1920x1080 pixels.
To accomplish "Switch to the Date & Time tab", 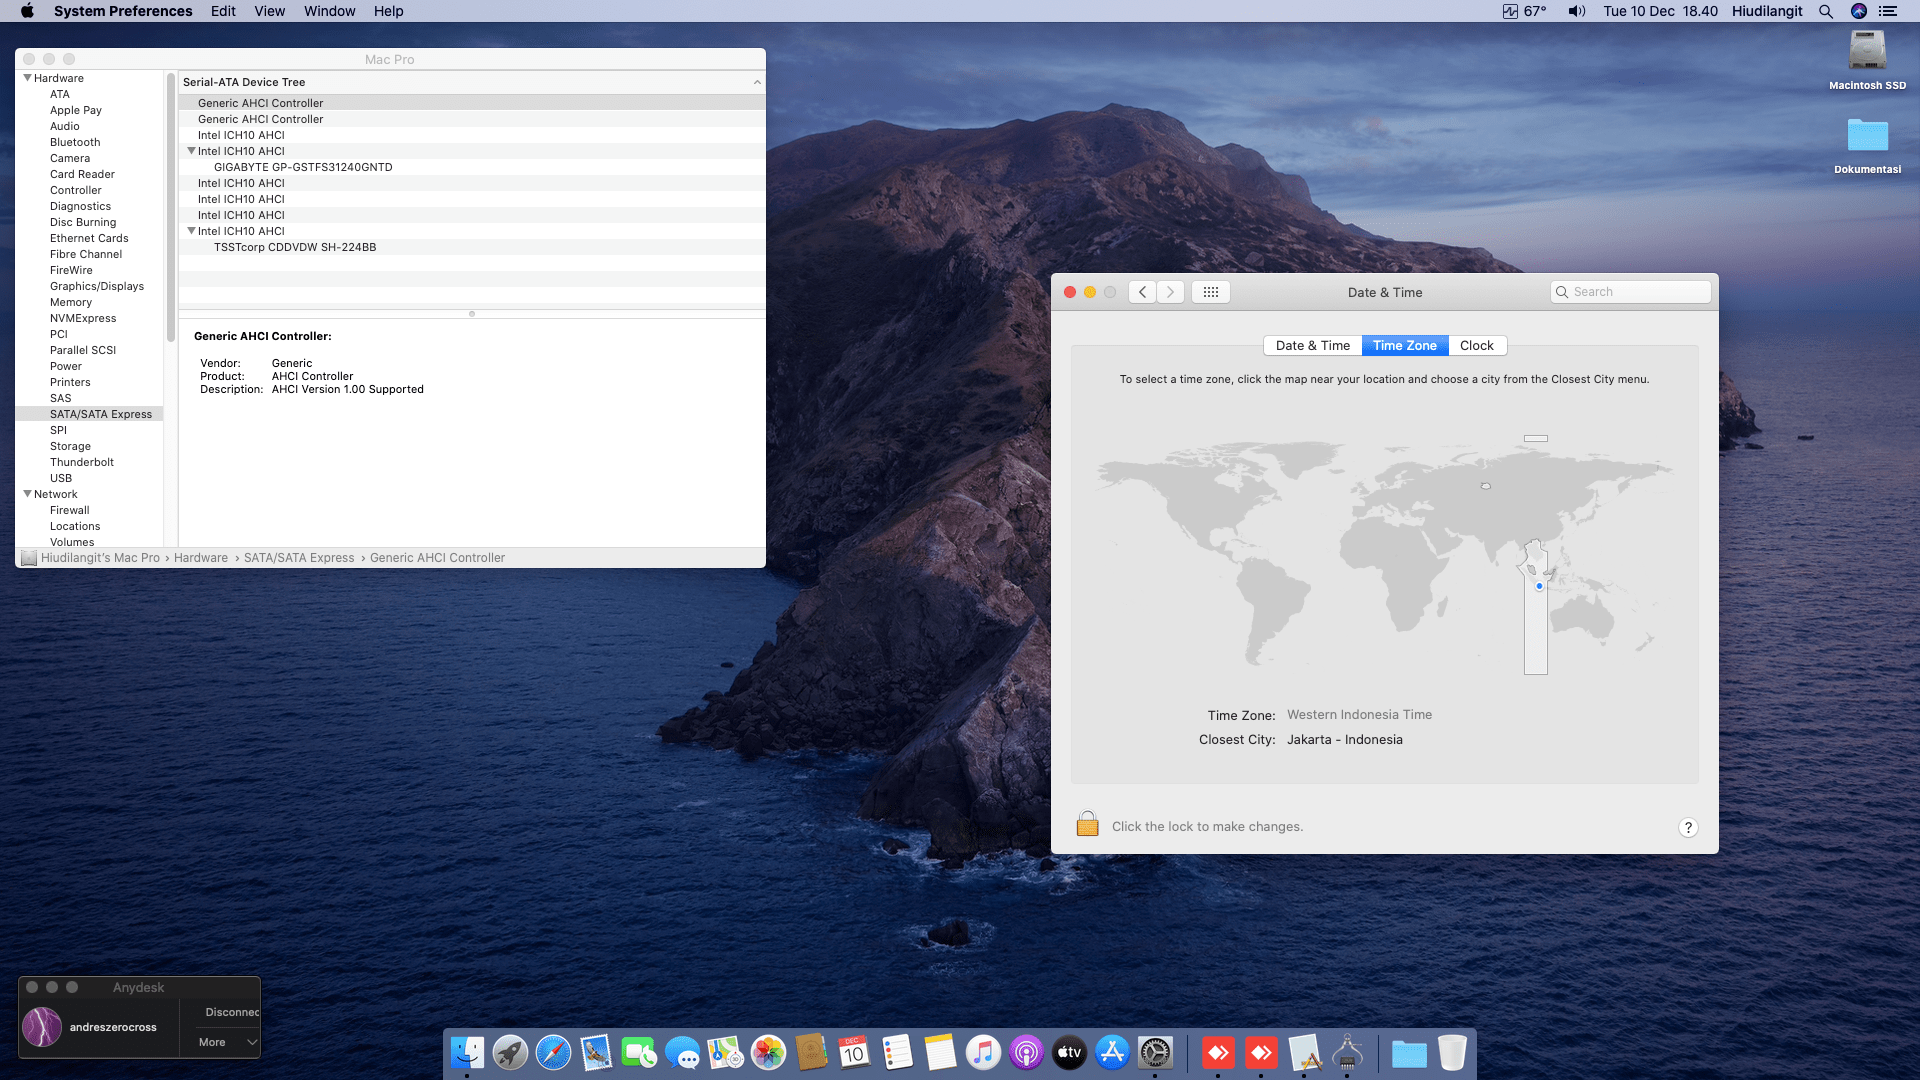I will tap(1312, 346).
